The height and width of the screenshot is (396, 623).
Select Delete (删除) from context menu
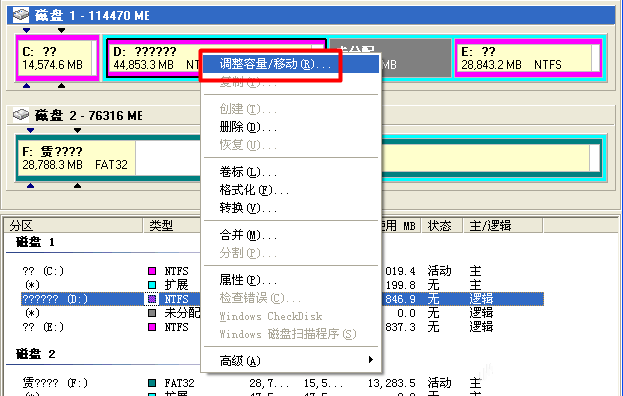[291, 127]
